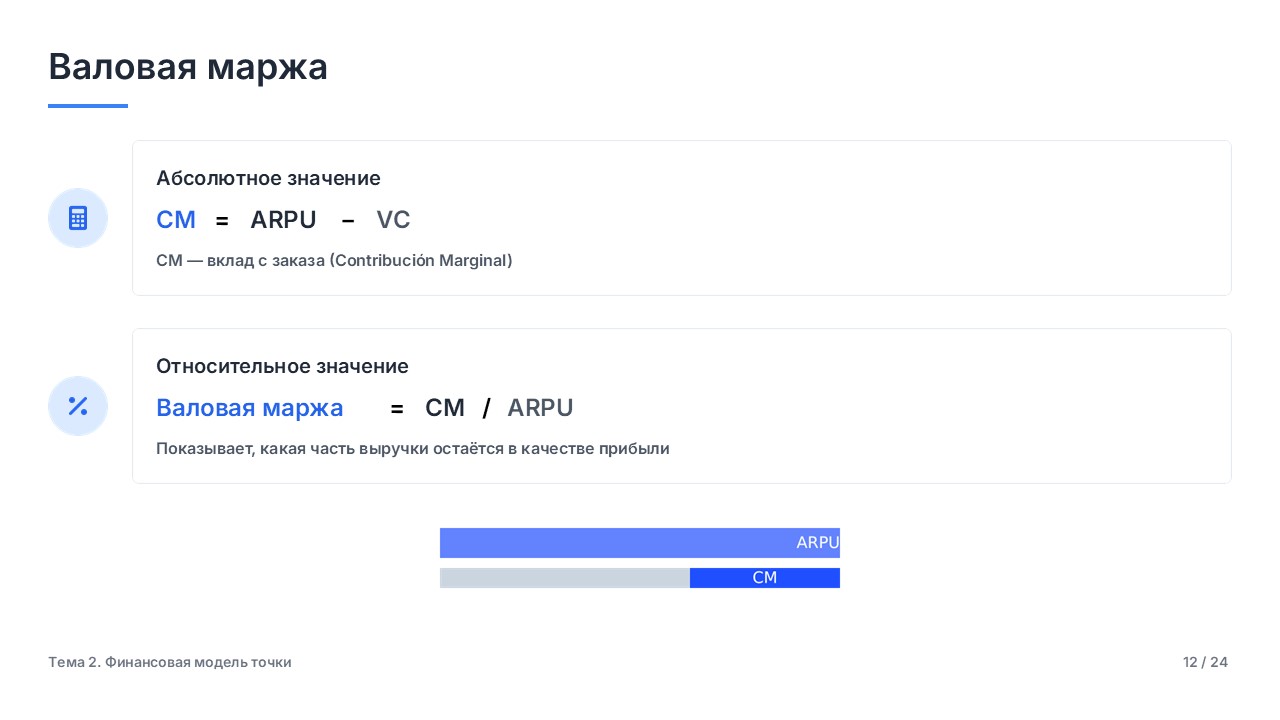Click the 12 / 24 page number

point(1205,662)
